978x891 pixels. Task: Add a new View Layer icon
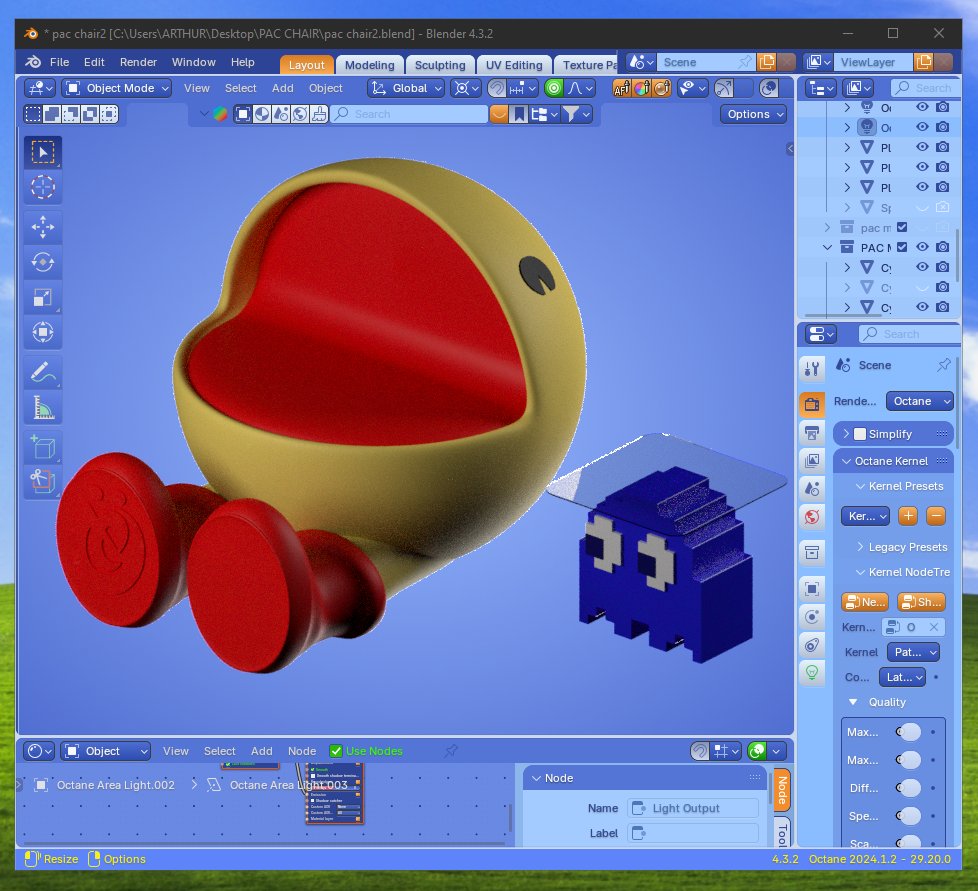click(x=924, y=62)
